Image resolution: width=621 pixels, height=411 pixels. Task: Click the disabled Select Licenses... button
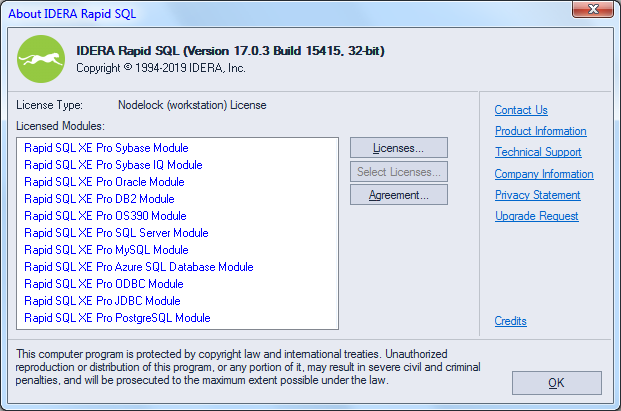[x=399, y=171]
